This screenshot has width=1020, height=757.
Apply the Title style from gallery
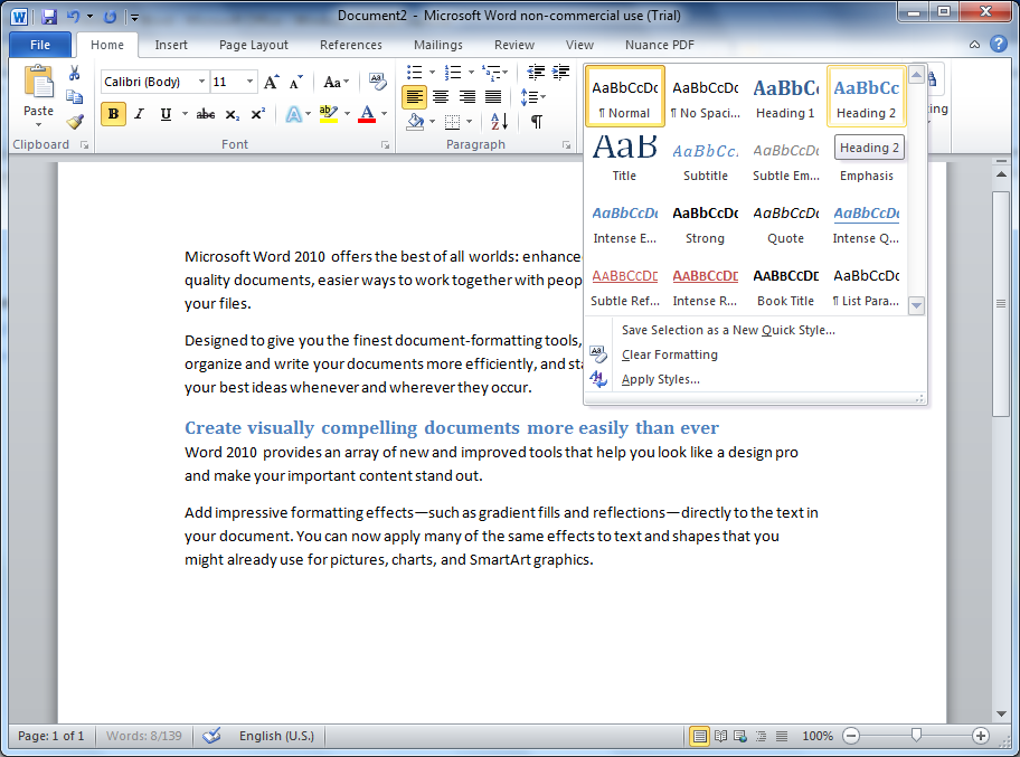(624, 159)
